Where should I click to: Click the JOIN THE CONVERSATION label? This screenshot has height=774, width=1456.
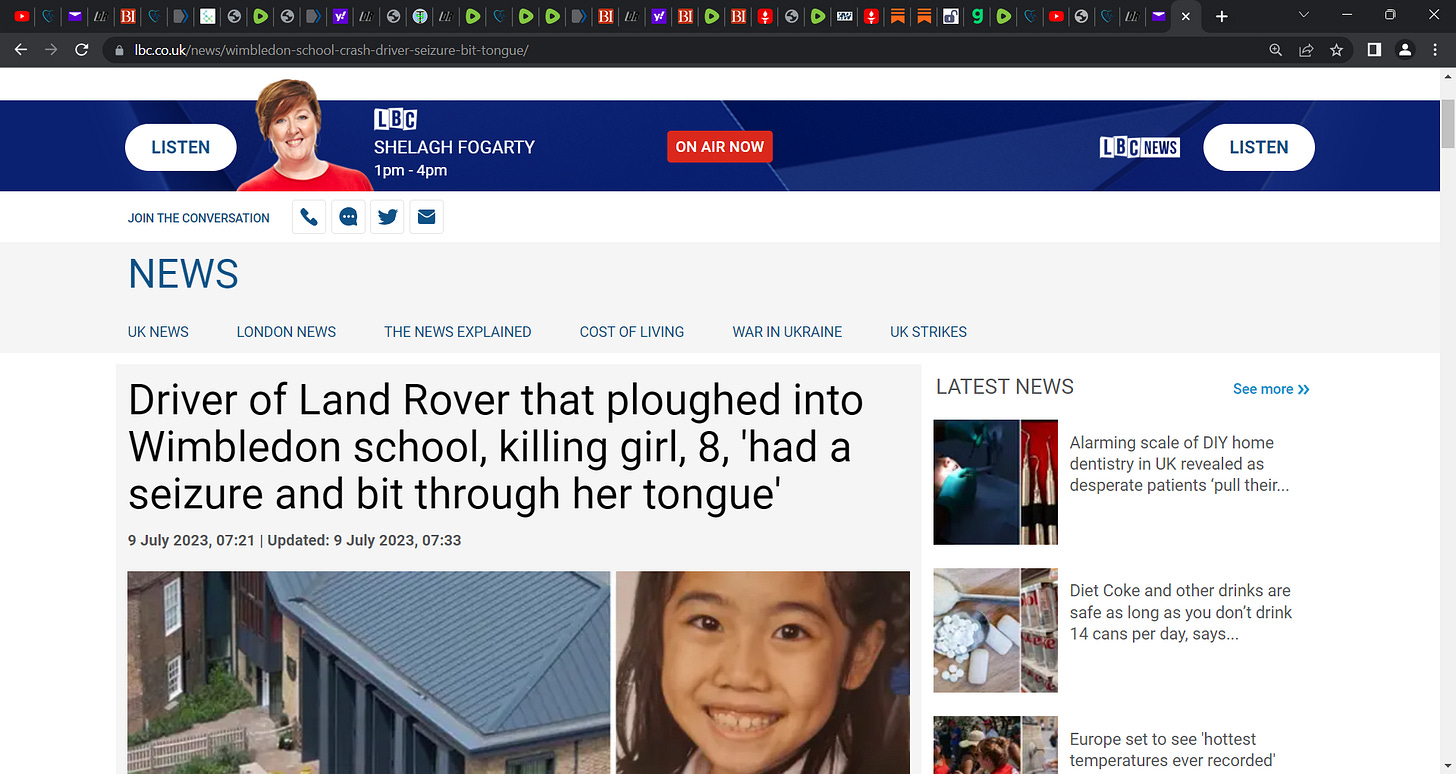click(x=199, y=218)
